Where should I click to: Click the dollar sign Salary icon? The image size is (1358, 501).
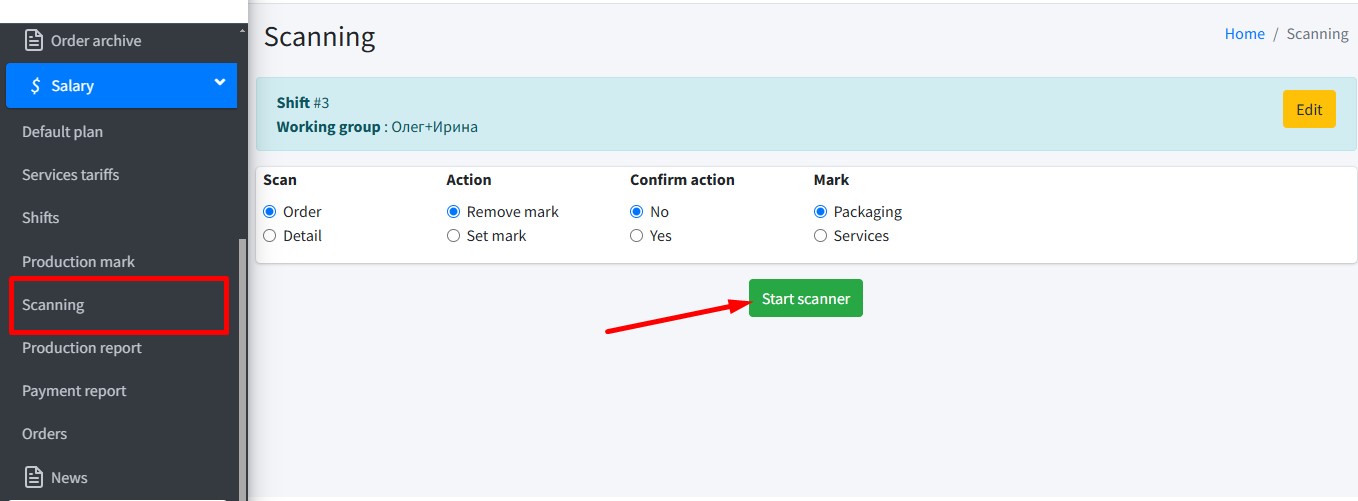pos(35,86)
